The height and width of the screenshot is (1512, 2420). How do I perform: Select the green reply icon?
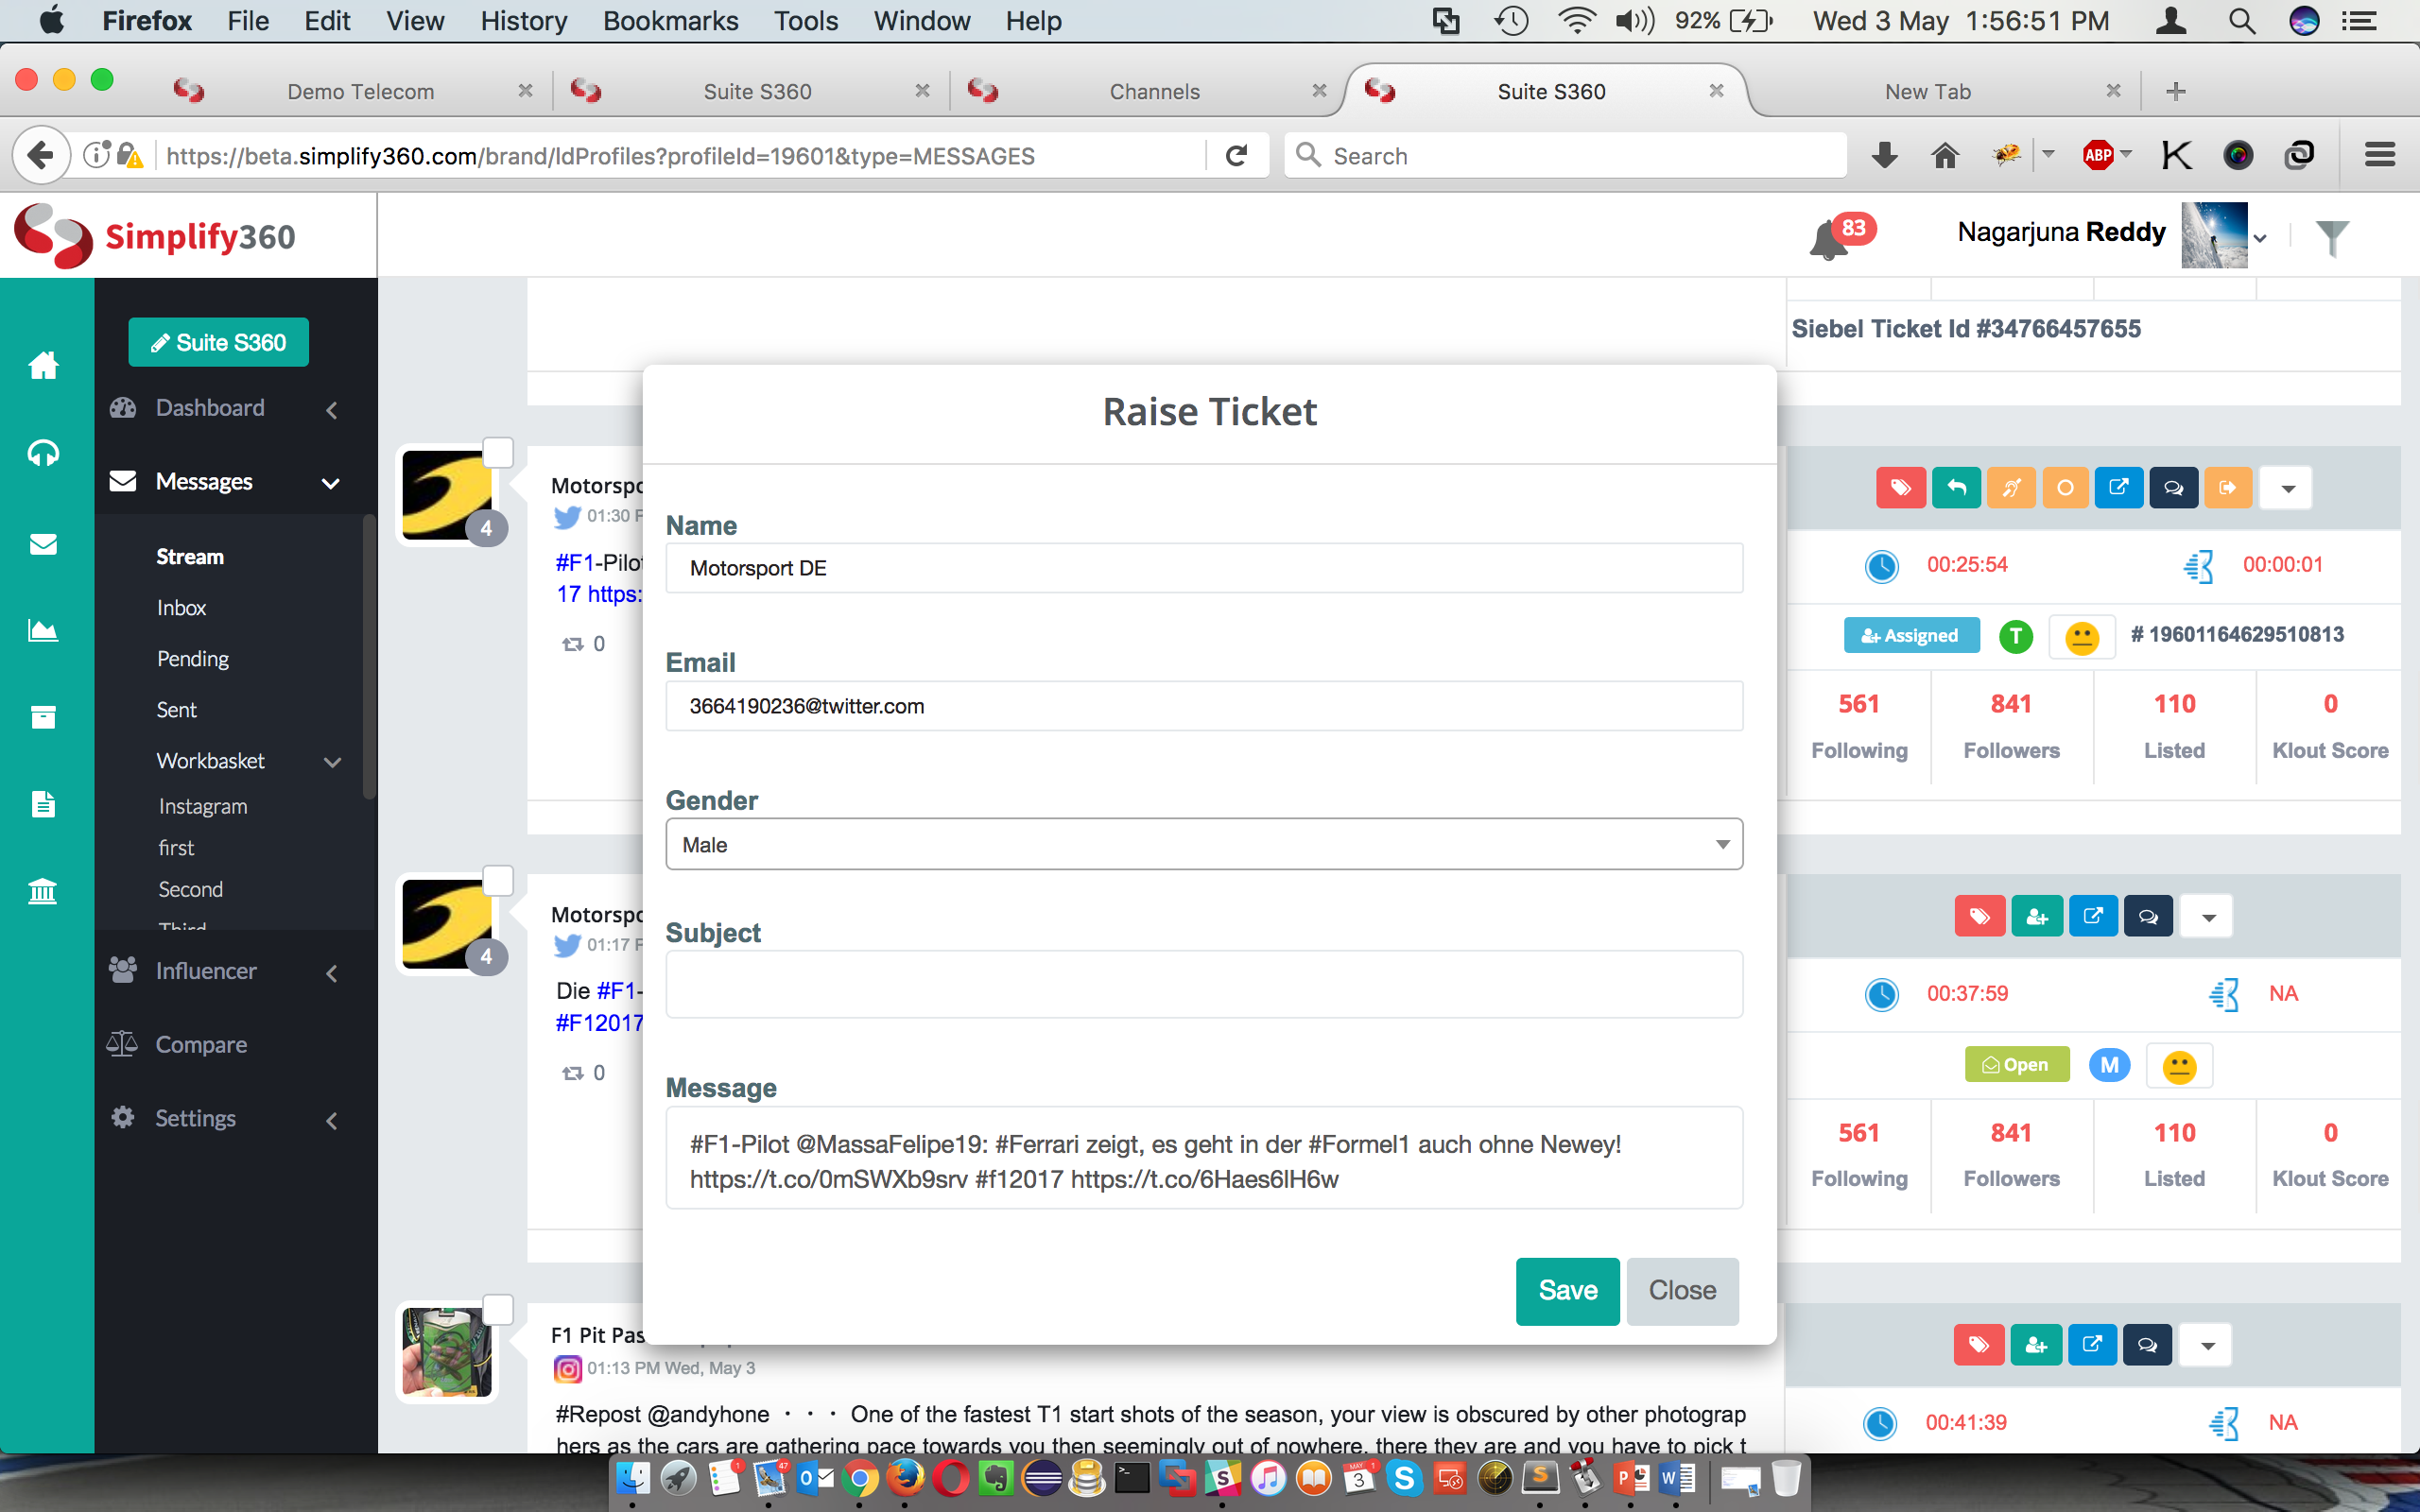(1956, 487)
